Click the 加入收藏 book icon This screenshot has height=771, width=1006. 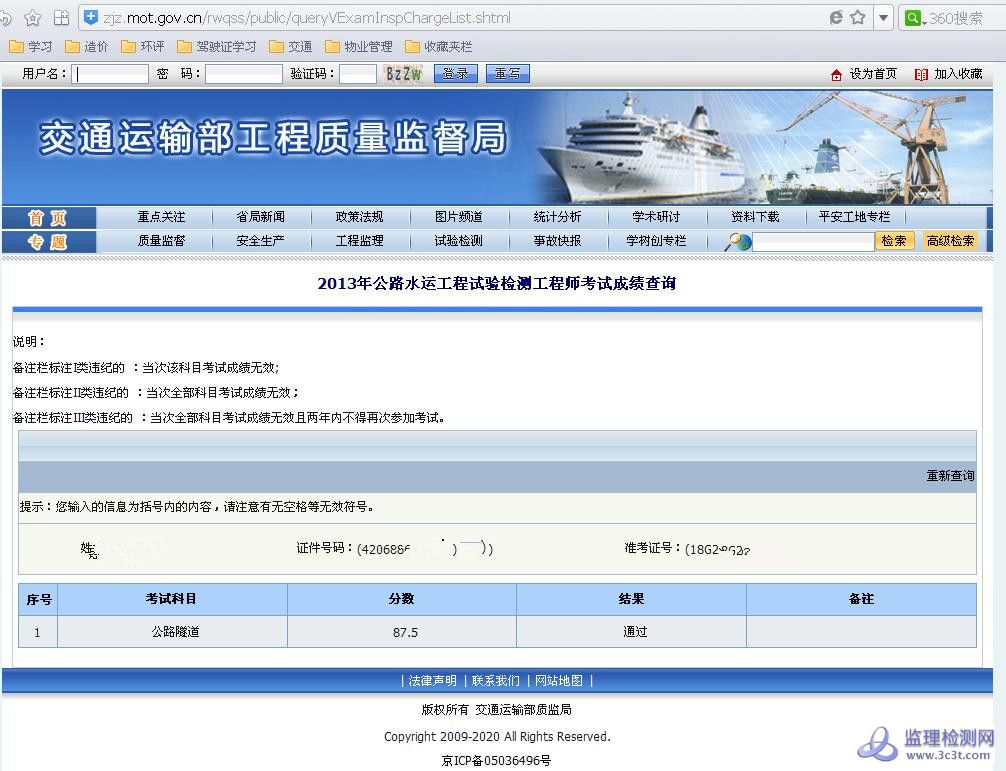pyautogui.click(x=920, y=74)
